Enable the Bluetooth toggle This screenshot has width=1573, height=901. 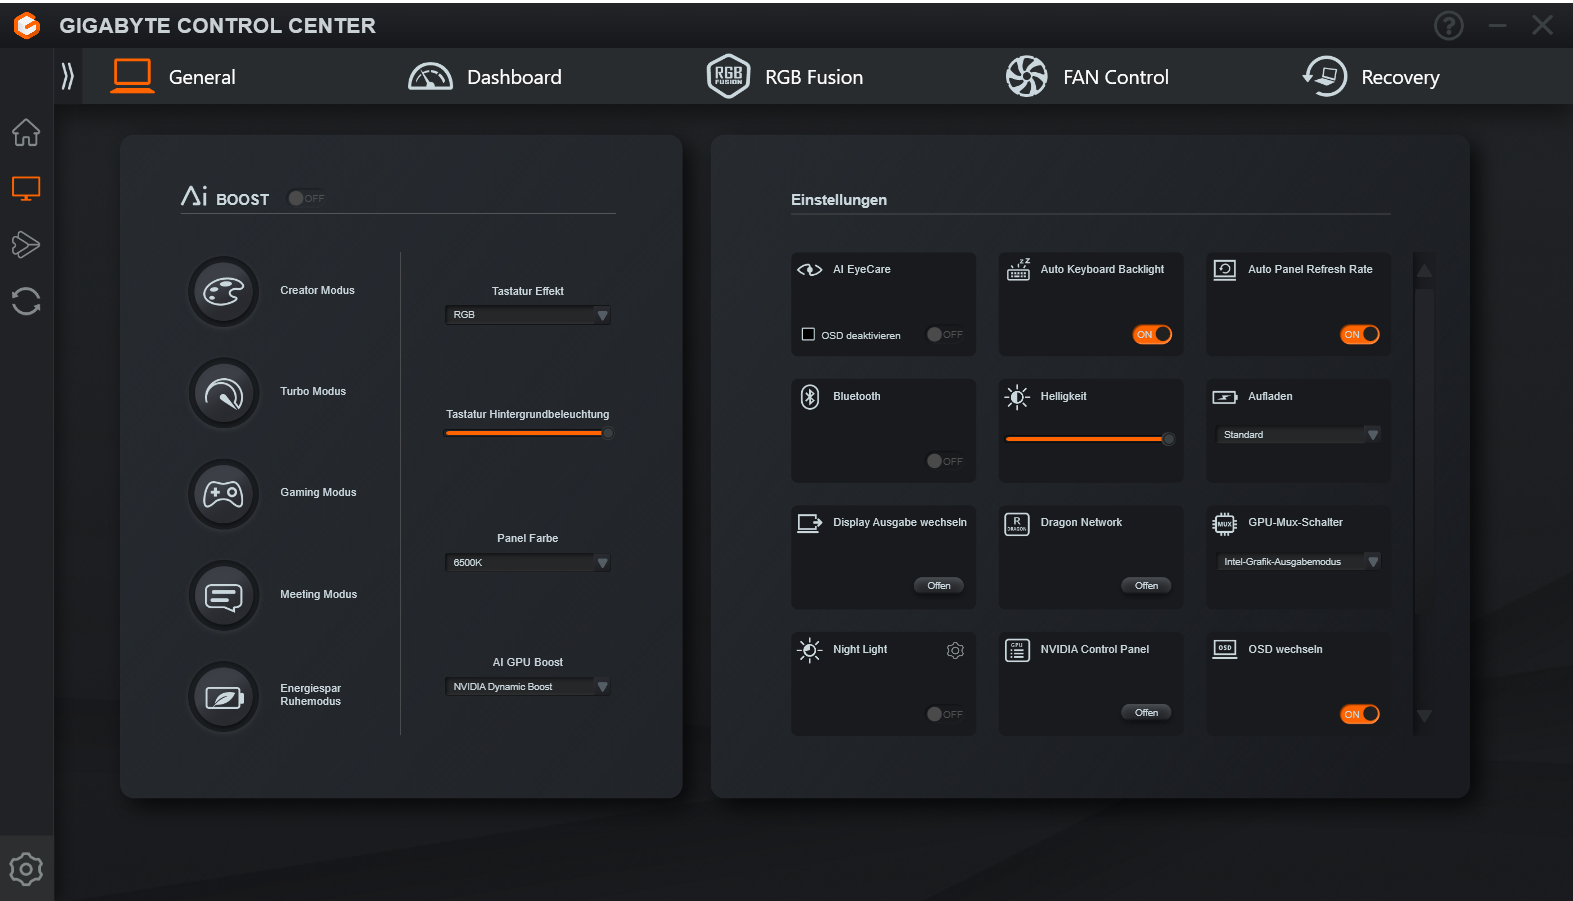click(945, 461)
